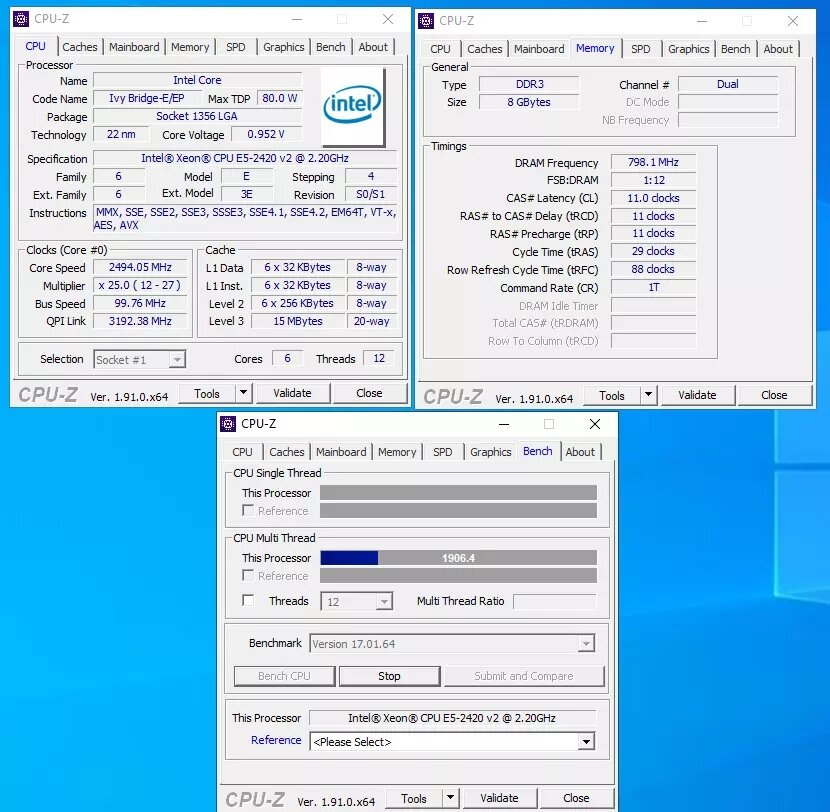Click Close button in the CPU window
The height and width of the screenshot is (812, 830).
pos(369,393)
